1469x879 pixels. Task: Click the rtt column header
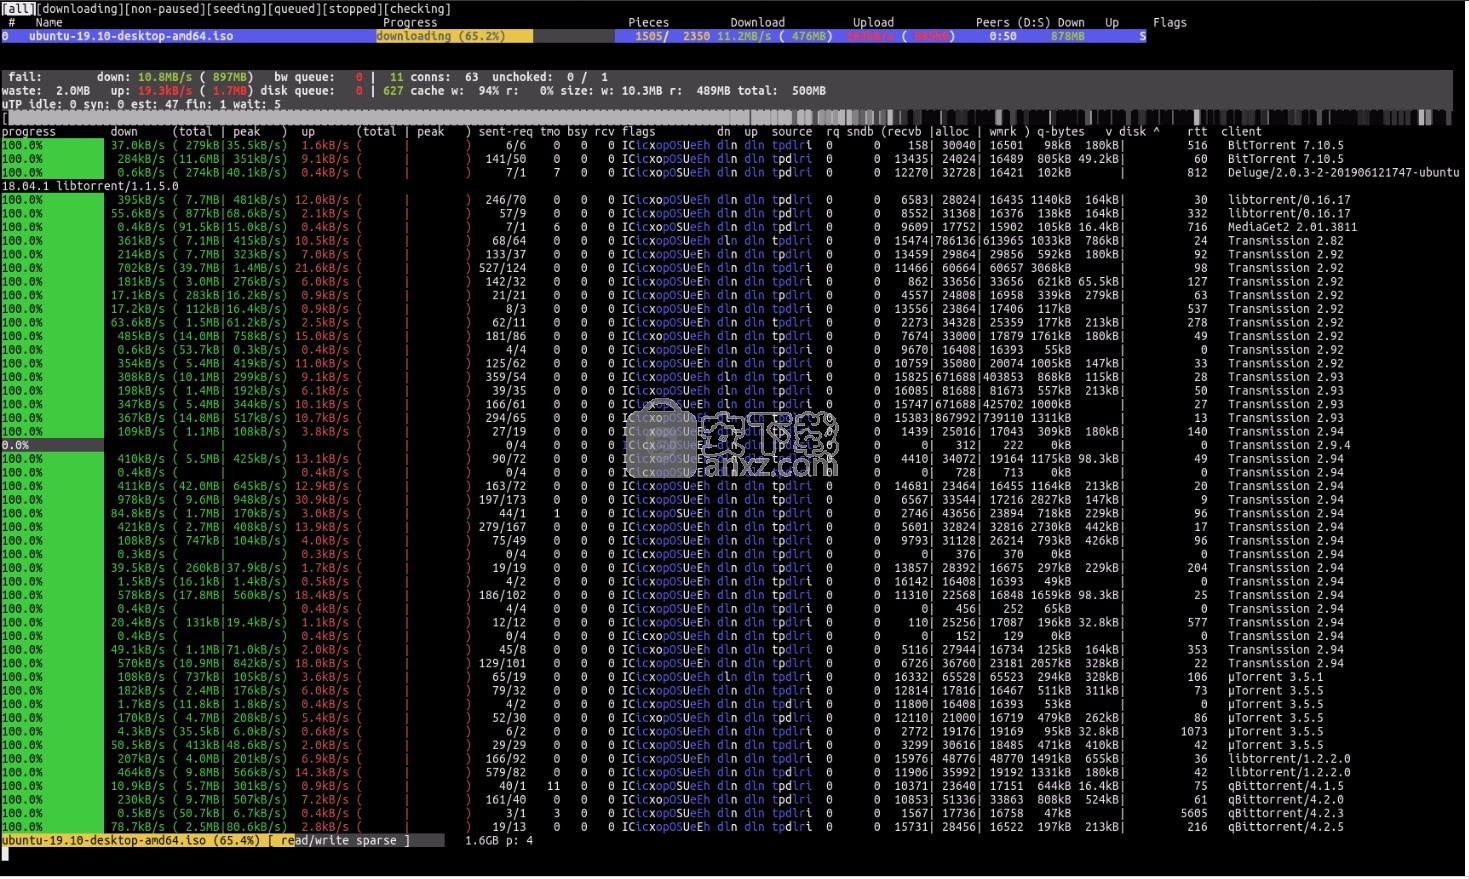click(x=1197, y=131)
